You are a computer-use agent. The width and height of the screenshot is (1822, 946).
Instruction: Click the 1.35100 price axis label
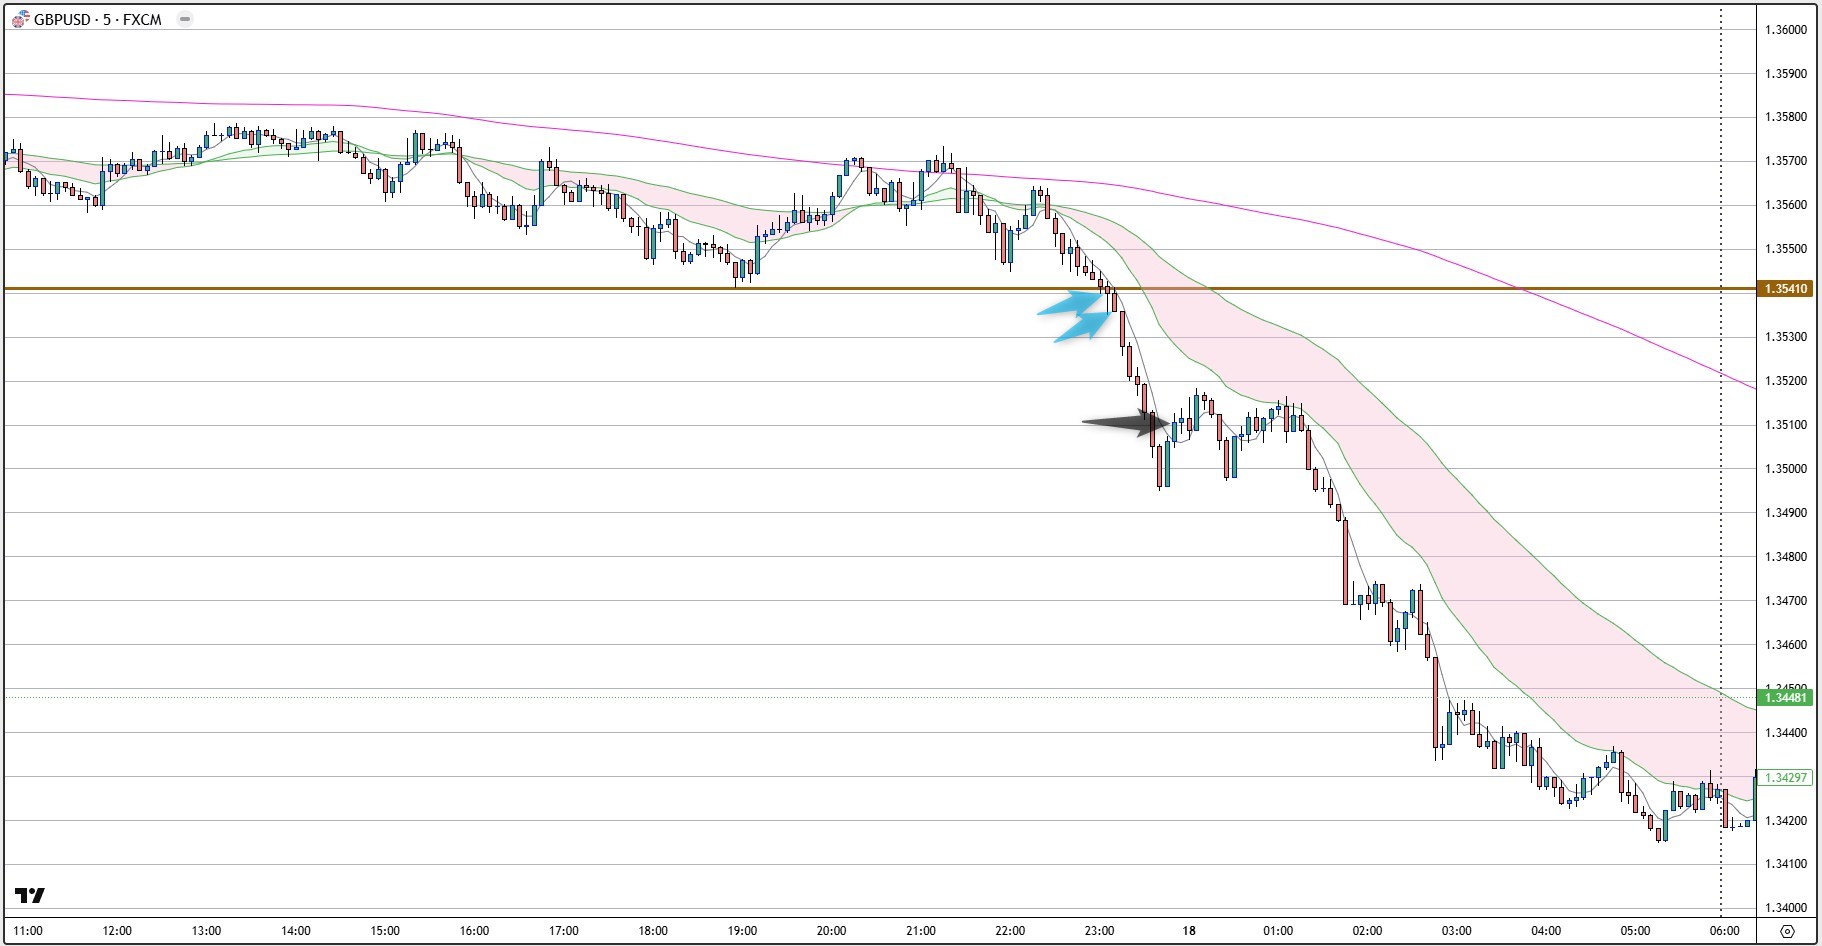click(1786, 425)
